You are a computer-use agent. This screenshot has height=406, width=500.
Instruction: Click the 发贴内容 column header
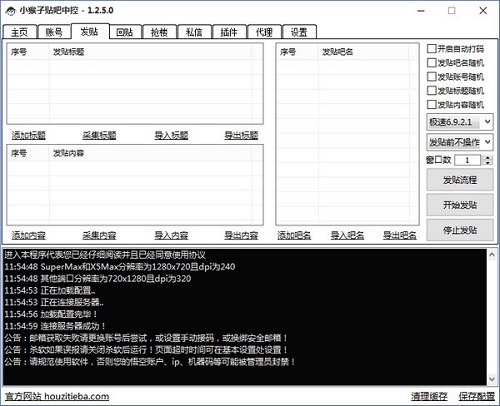(150, 153)
